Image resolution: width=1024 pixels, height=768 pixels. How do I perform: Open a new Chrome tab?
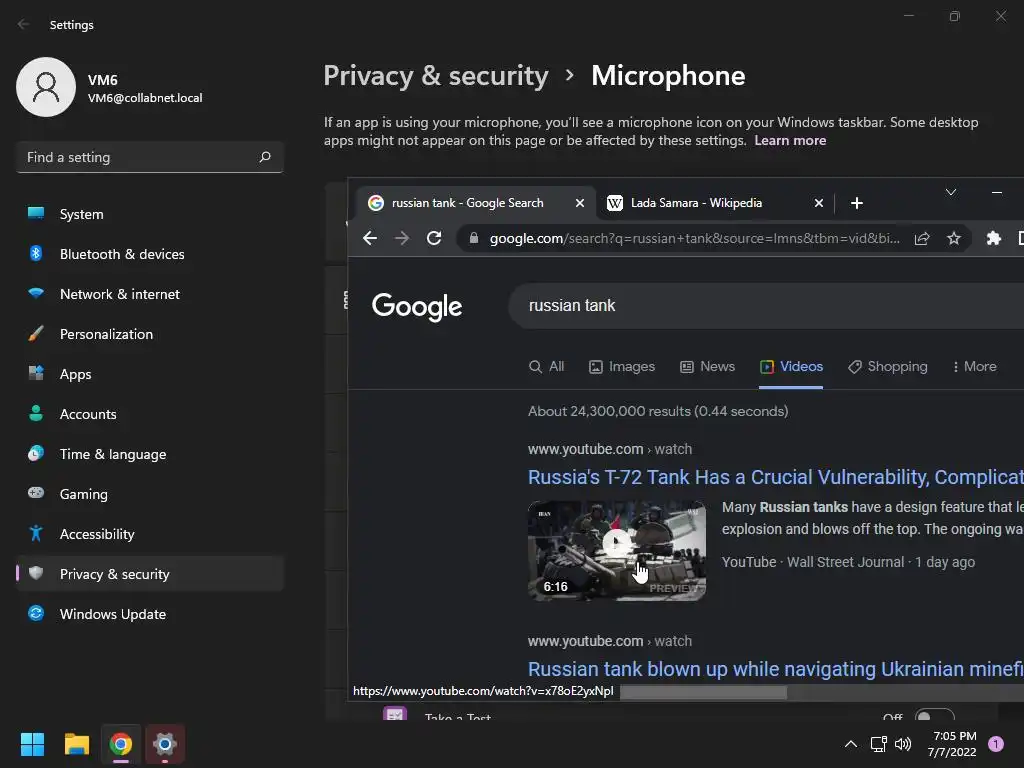coord(857,203)
